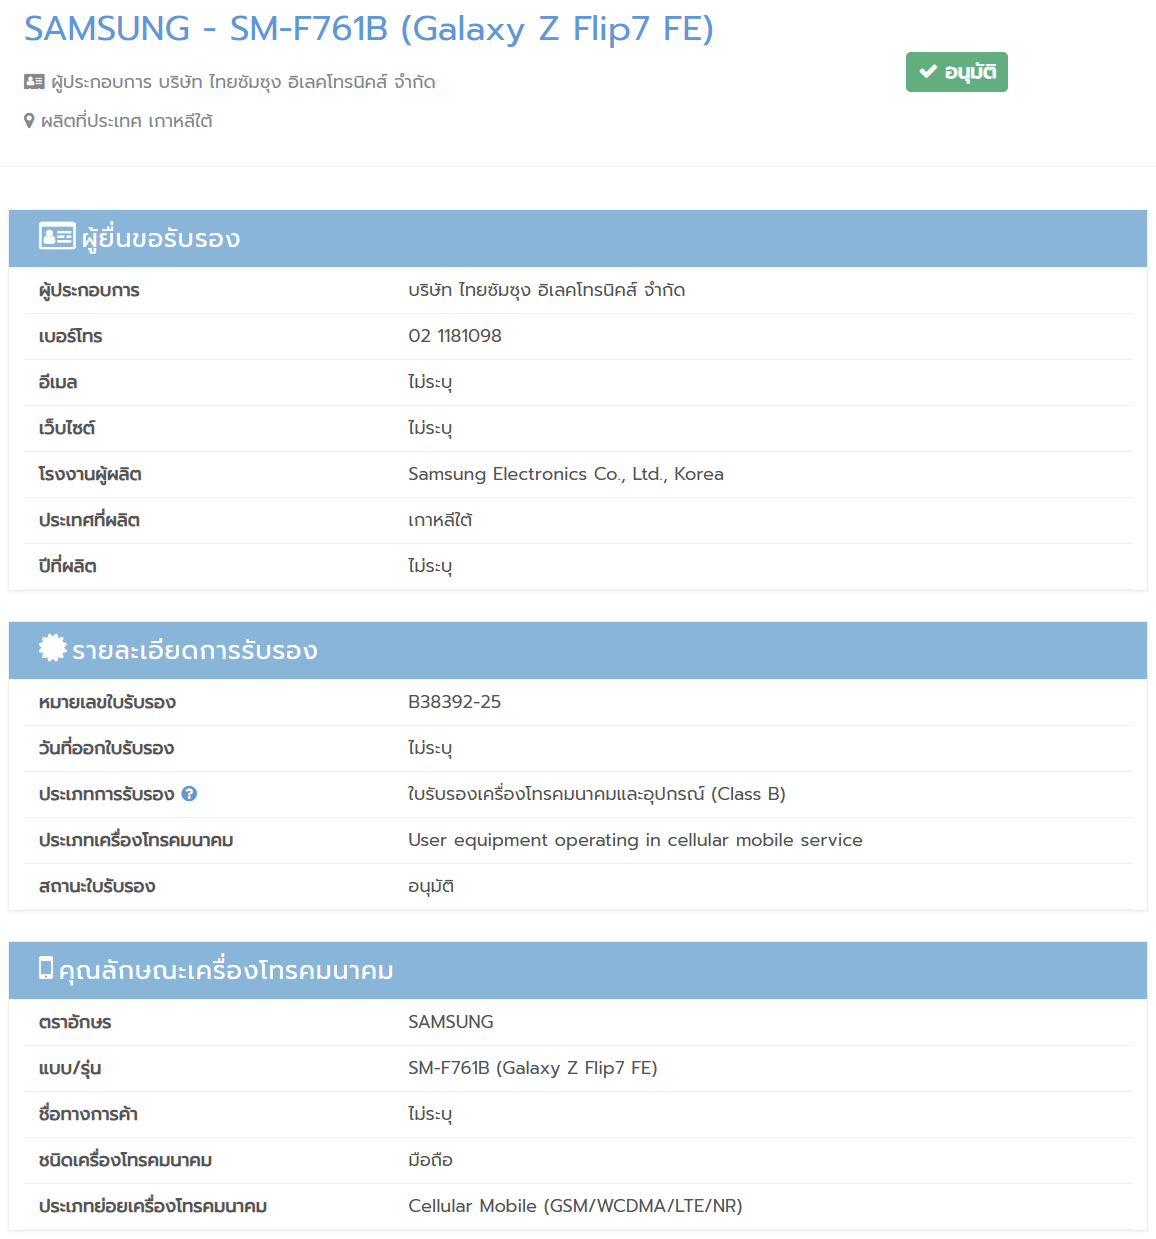Click the SAMSUNG brand value in ตราอักษร row

point(450,1022)
